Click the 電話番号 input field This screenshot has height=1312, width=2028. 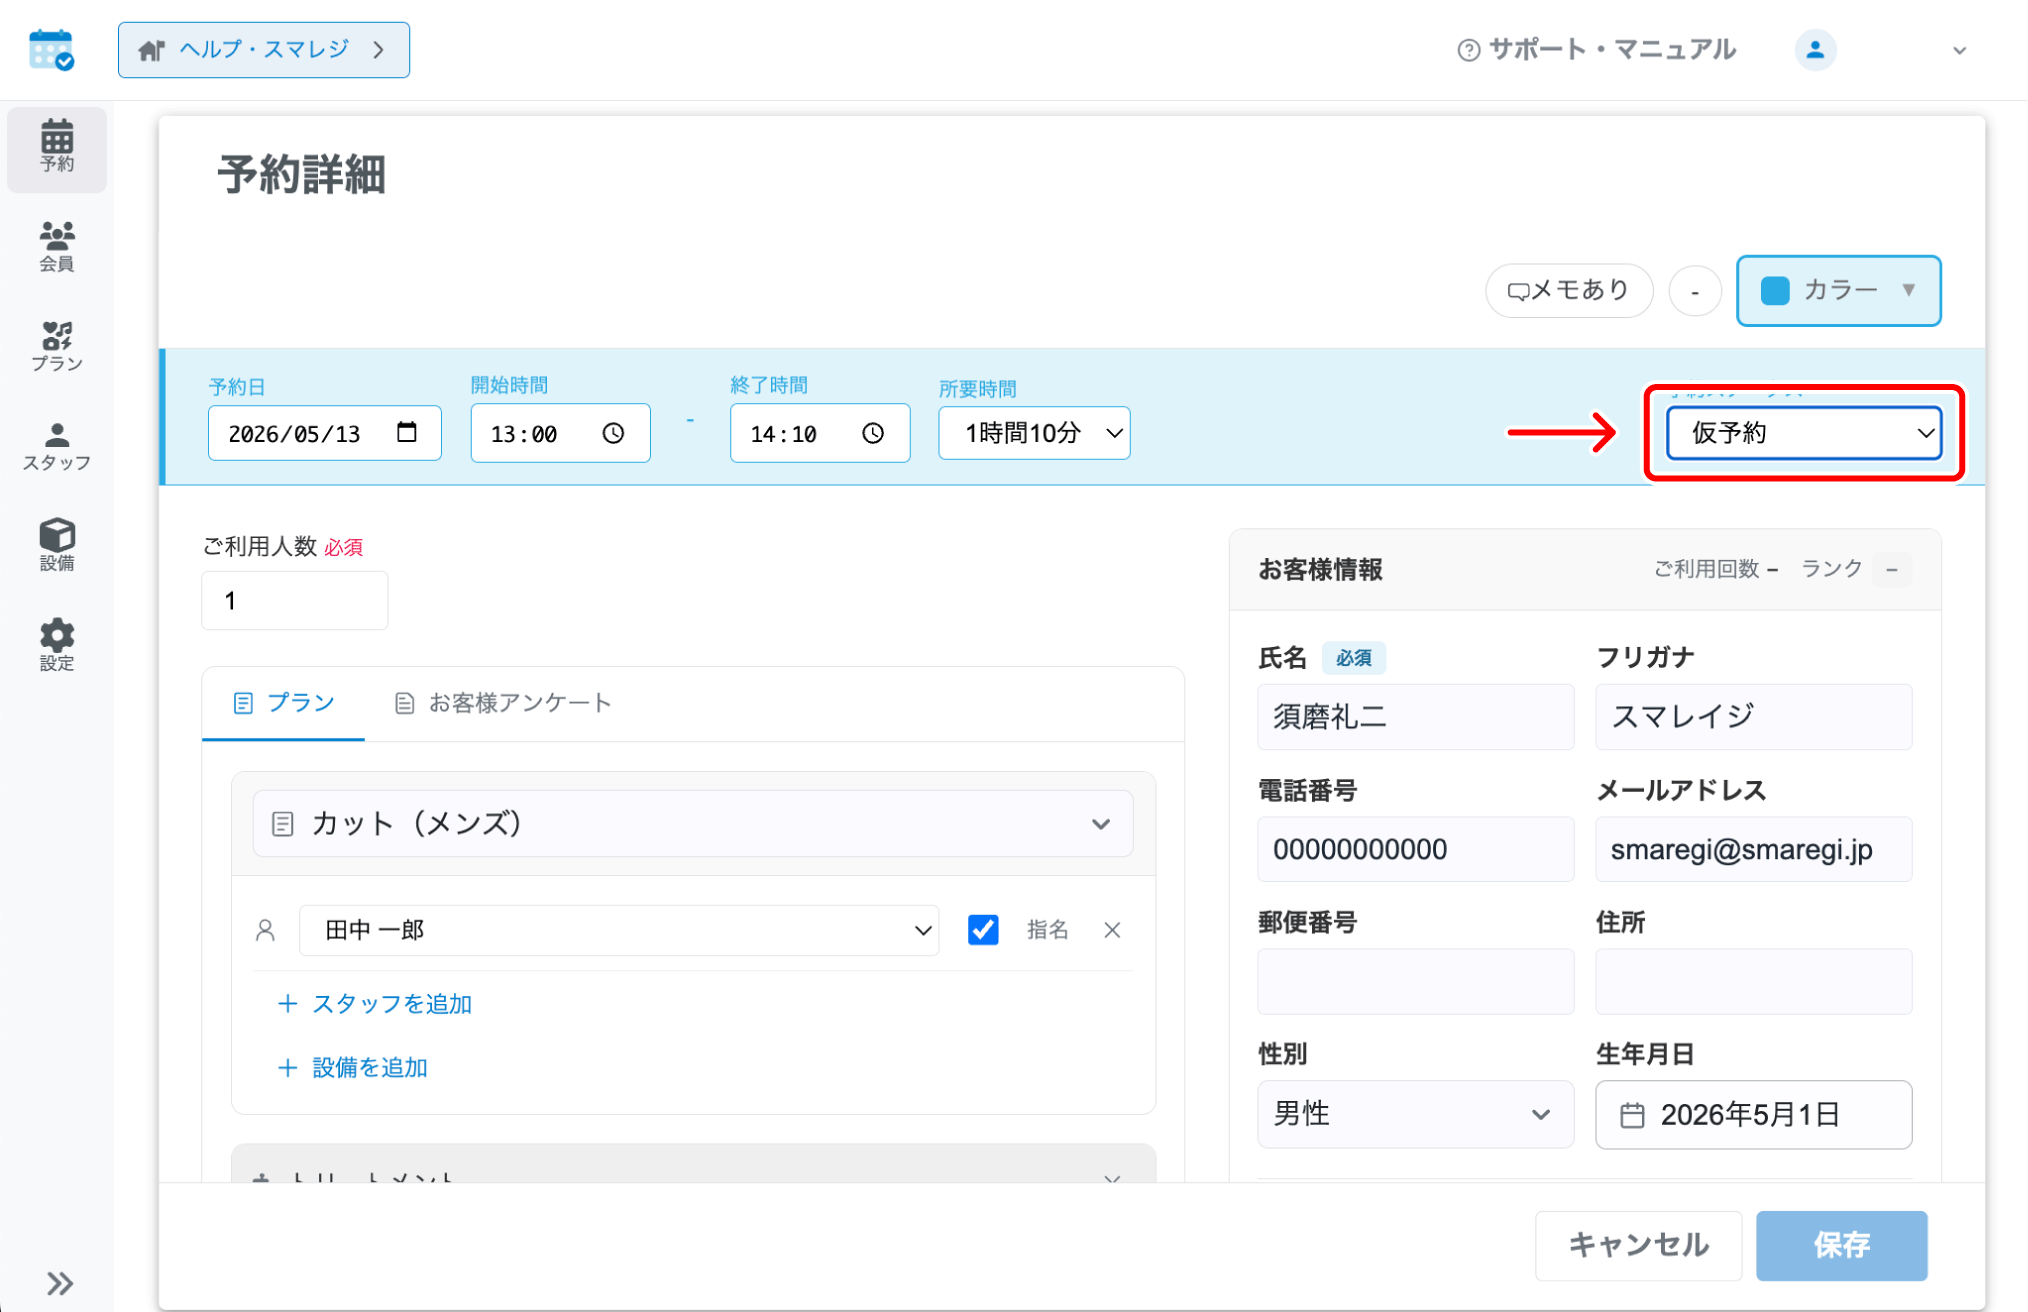pos(1415,849)
